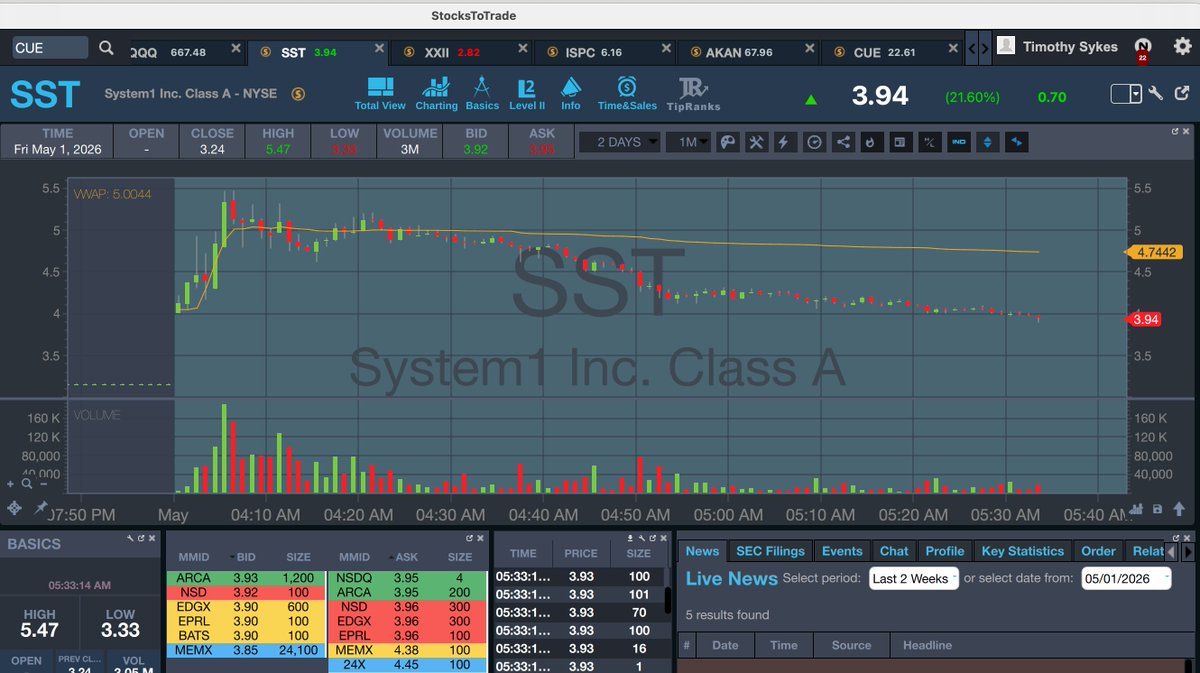The width and height of the screenshot is (1200, 673).
Task: Open the 2 DAYS range dropdown
Action: pos(619,142)
